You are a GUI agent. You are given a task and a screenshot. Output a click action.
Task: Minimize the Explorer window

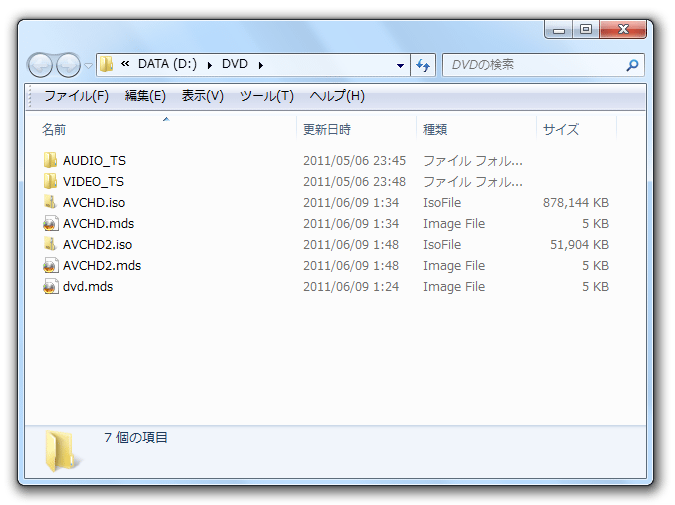point(559,30)
